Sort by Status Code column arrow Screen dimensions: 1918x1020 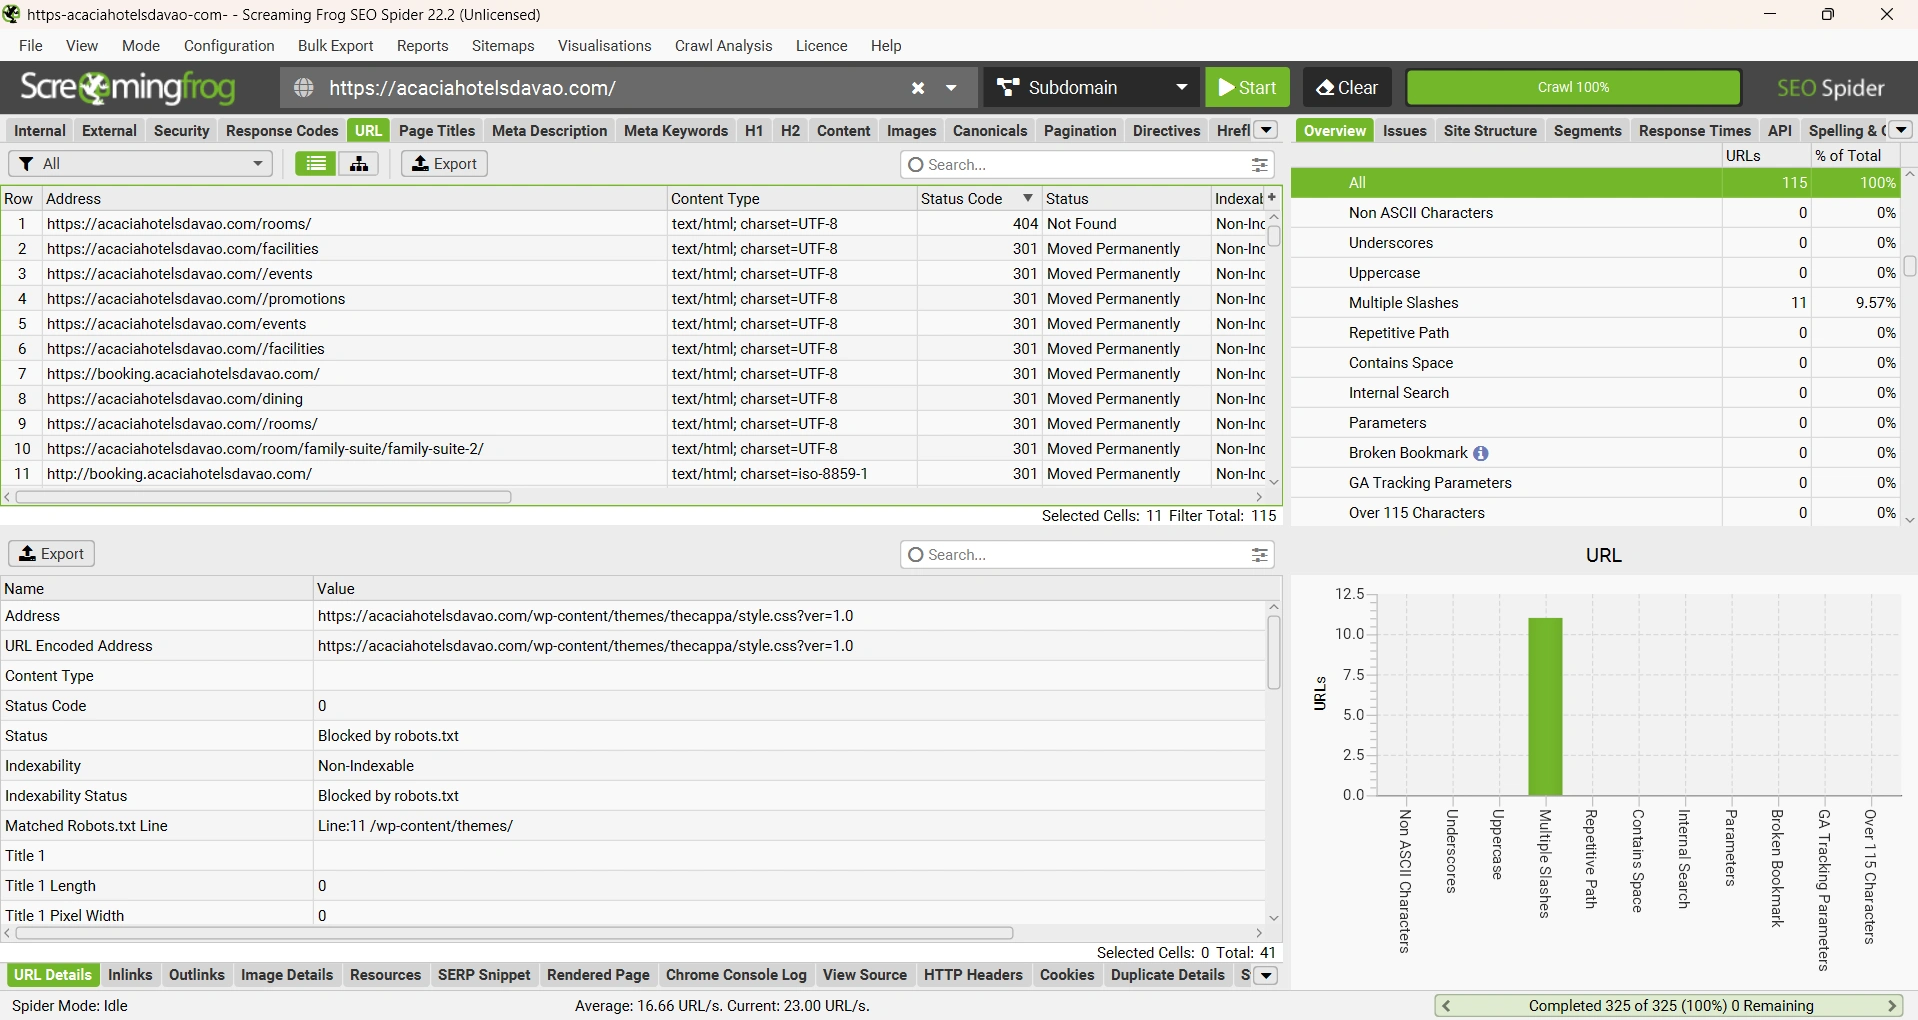point(1027,198)
